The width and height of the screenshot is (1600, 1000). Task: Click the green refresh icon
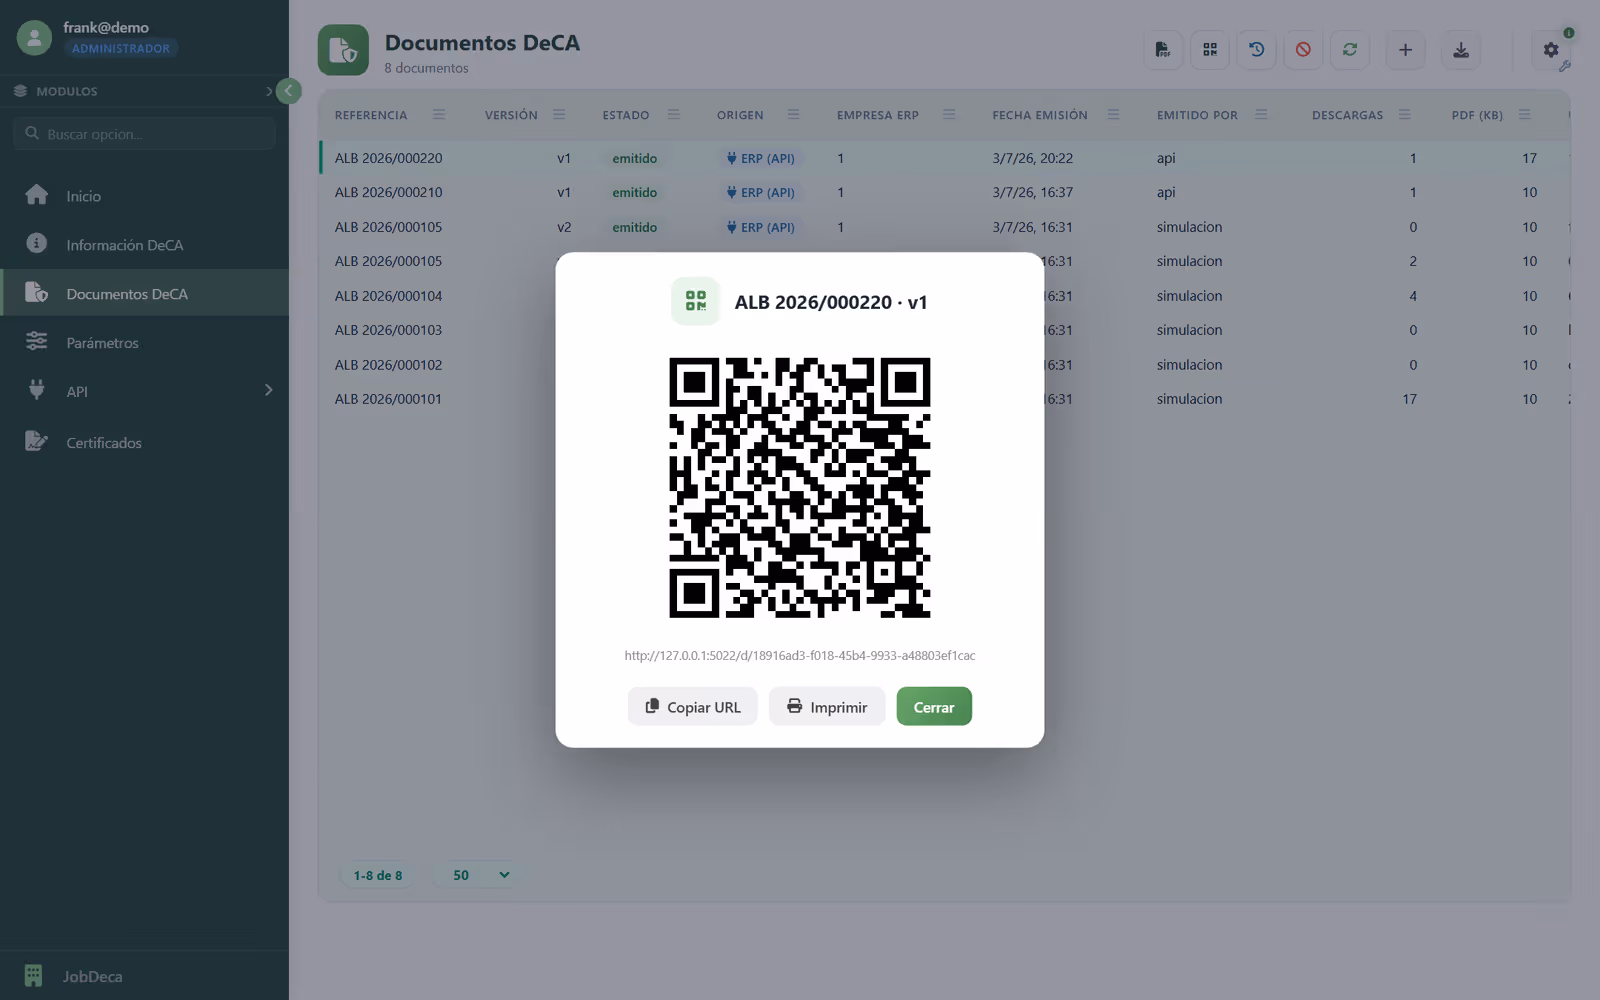tap(1350, 50)
